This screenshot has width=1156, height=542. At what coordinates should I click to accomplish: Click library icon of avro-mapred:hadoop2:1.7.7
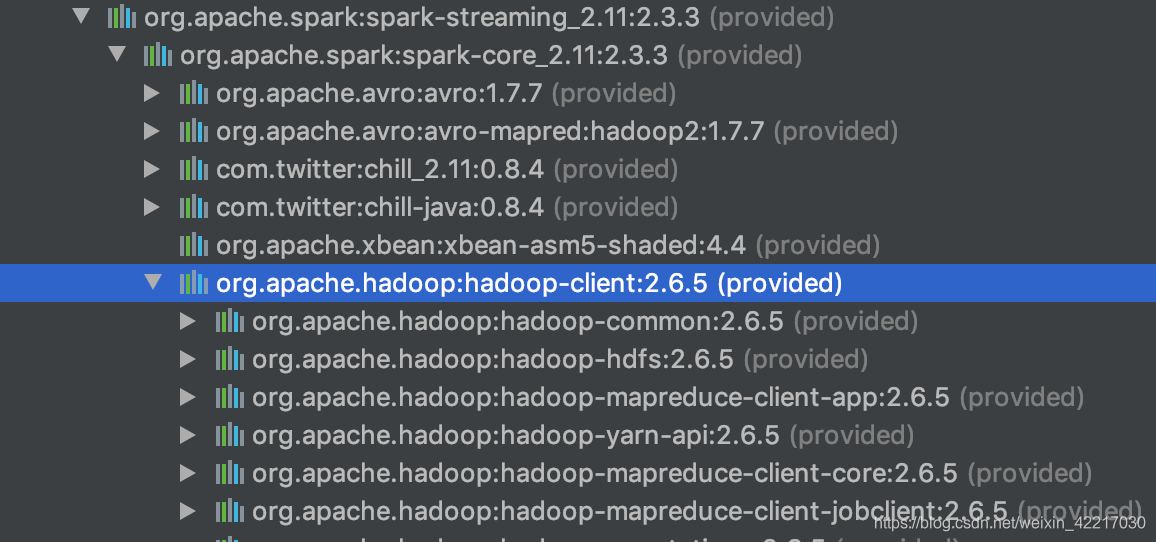point(193,131)
